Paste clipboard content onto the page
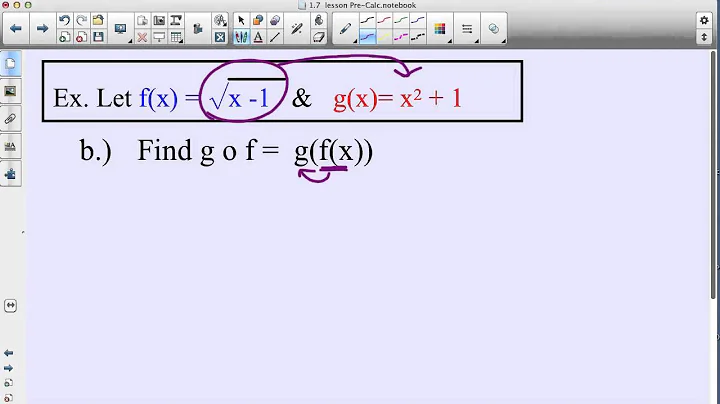This screenshot has width=720, height=404. tap(142, 20)
